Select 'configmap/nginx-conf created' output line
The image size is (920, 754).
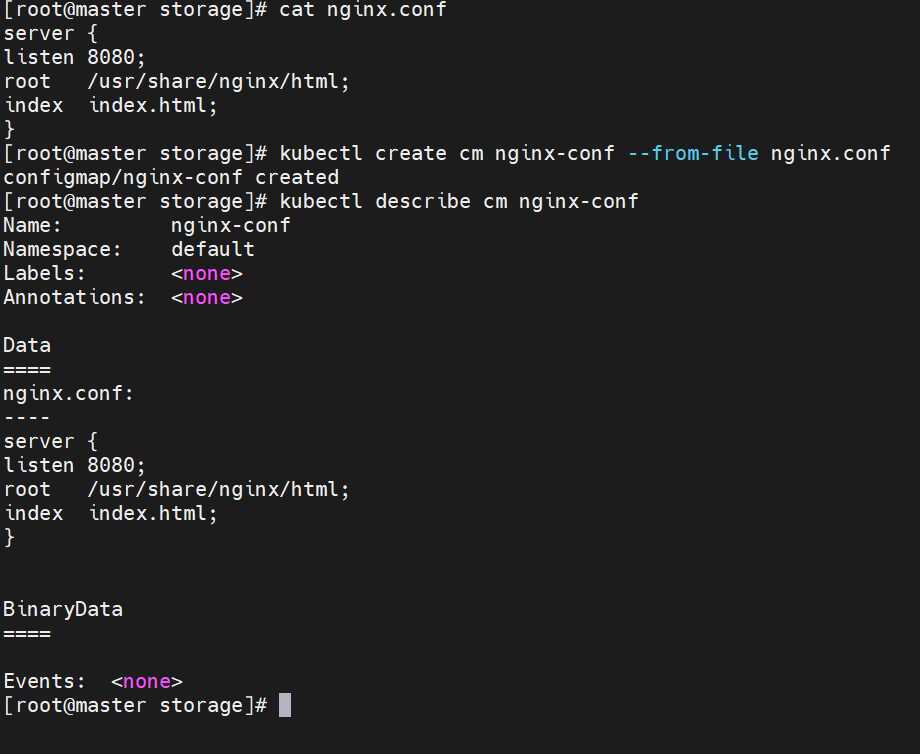[171, 178]
